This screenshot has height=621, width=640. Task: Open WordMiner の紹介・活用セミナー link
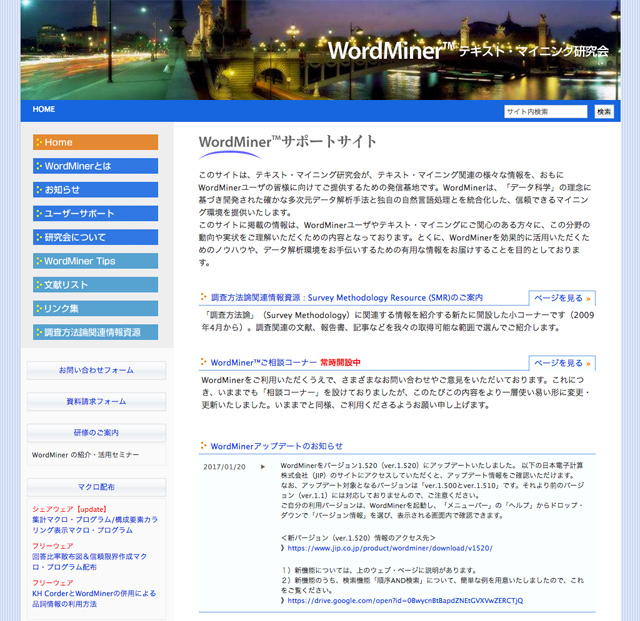pyautogui.click(x=85, y=455)
